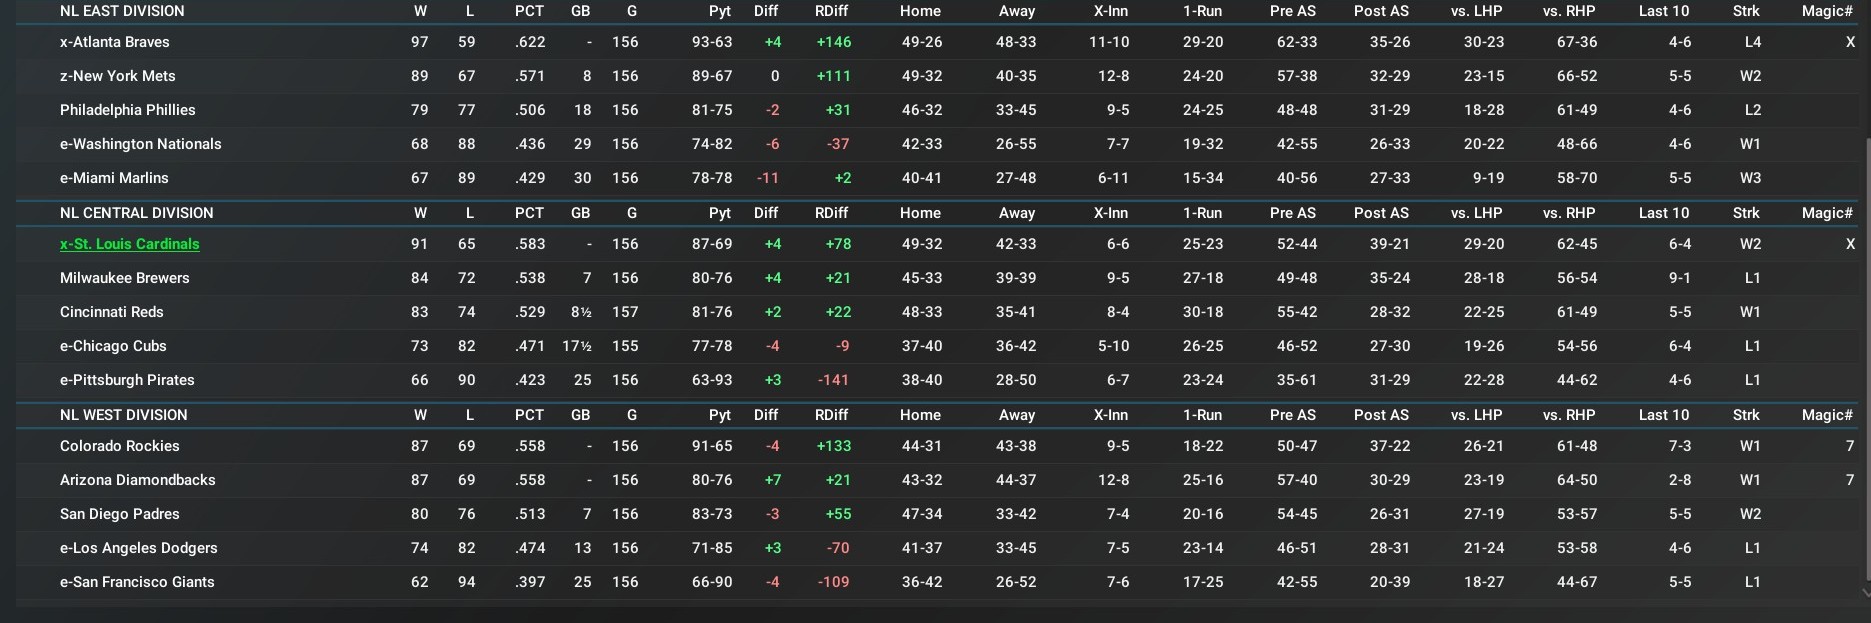
Task: Open the Los Angeles Dodgers team page
Action: pyautogui.click(x=139, y=548)
